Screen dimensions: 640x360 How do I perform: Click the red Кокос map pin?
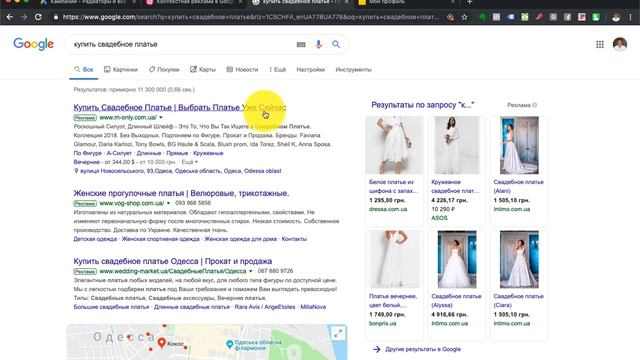point(162,342)
